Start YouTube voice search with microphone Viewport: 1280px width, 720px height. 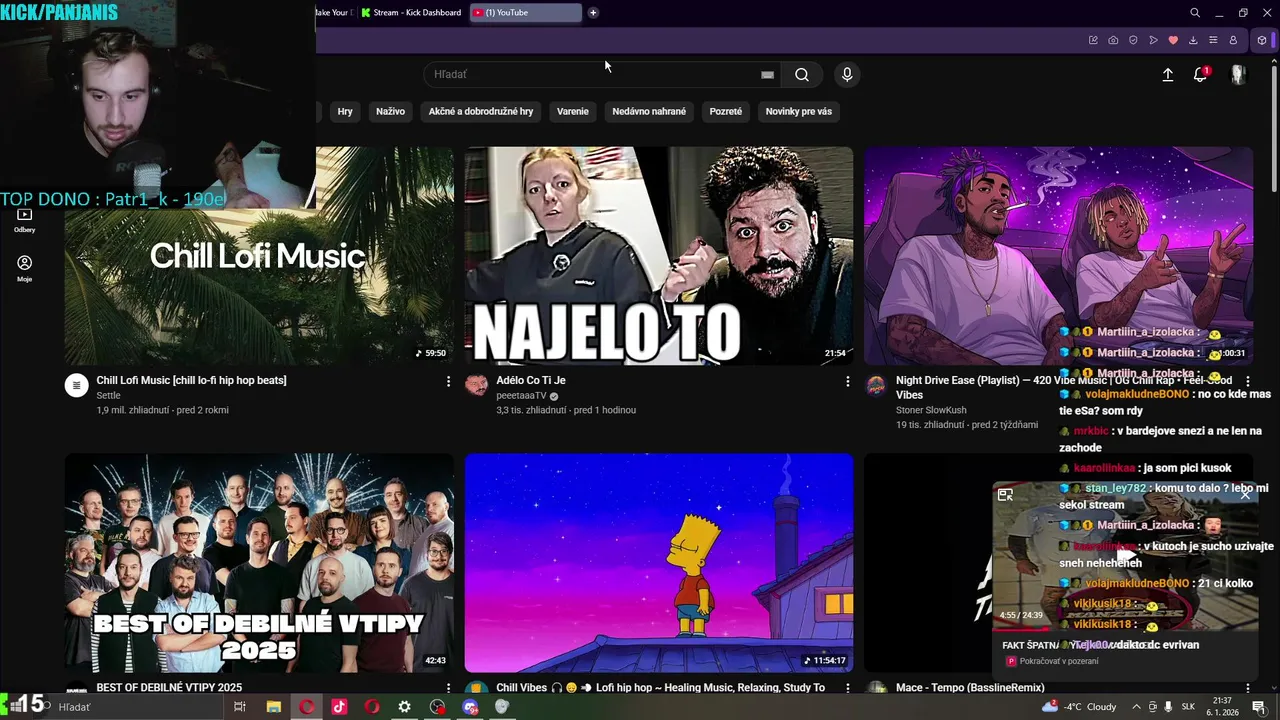(x=847, y=74)
